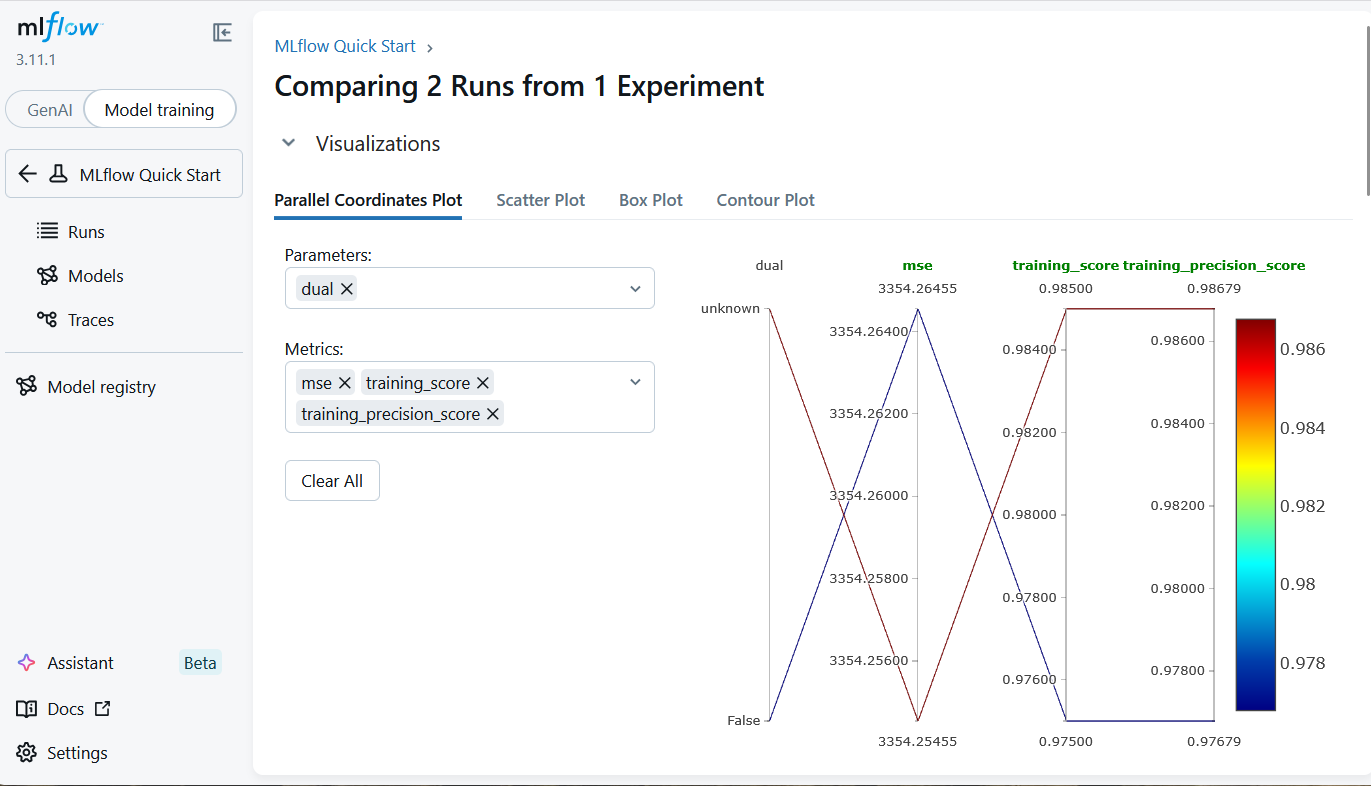Remove the training_precision_score metric chip

point(493,413)
